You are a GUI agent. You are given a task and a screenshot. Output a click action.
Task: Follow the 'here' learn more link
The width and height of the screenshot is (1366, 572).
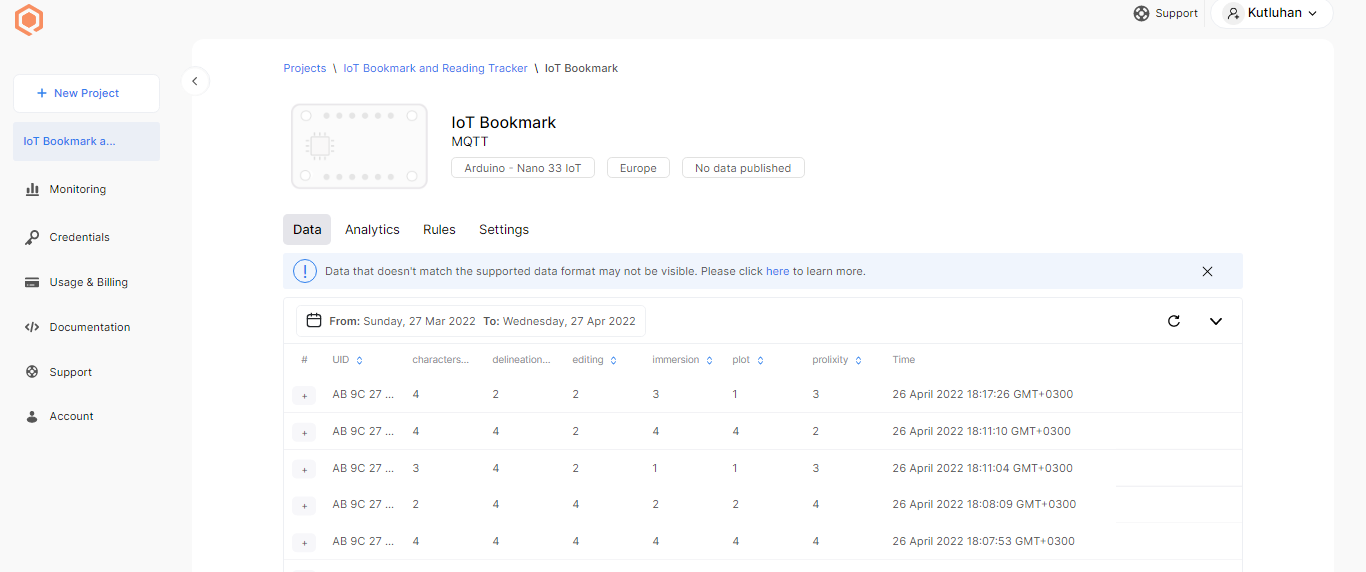pos(777,271)
